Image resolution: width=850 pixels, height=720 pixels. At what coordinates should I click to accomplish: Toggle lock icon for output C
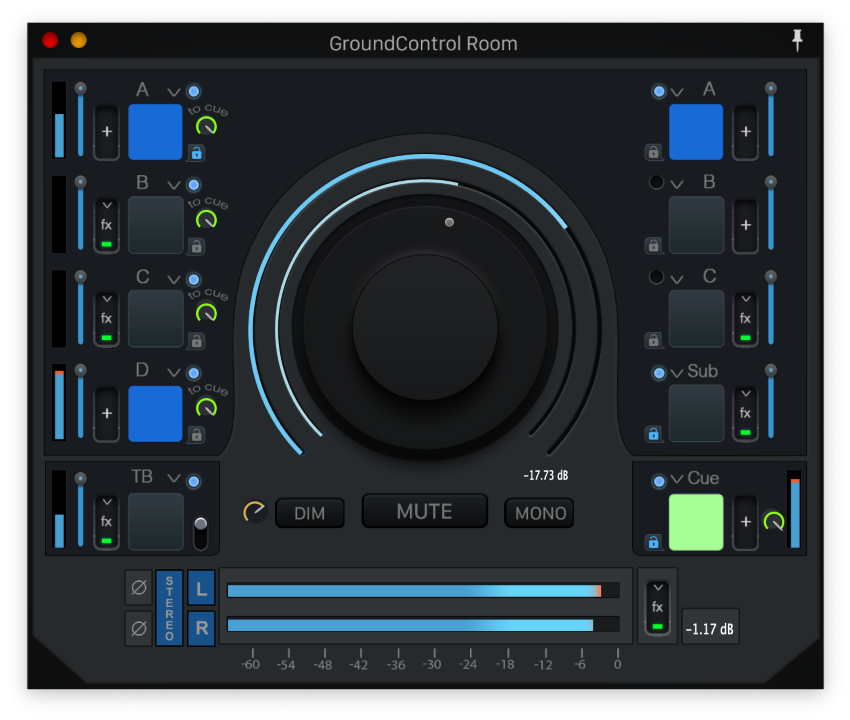pyautogui.click(x=653, y=340)
